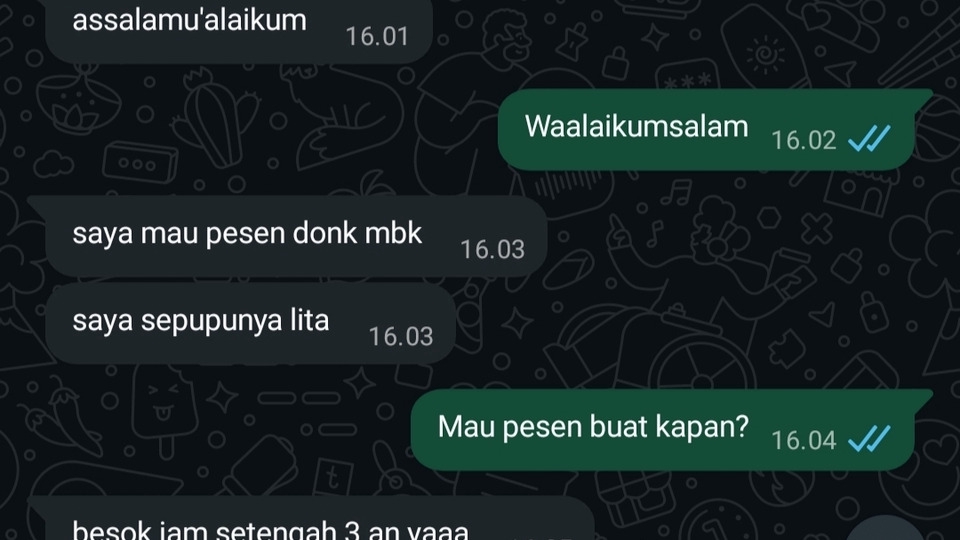This screenshot has height=540, width=960.
Task: Click the 16.03 time after "sepupunya lita"
Action: click(x=400, y=336)
